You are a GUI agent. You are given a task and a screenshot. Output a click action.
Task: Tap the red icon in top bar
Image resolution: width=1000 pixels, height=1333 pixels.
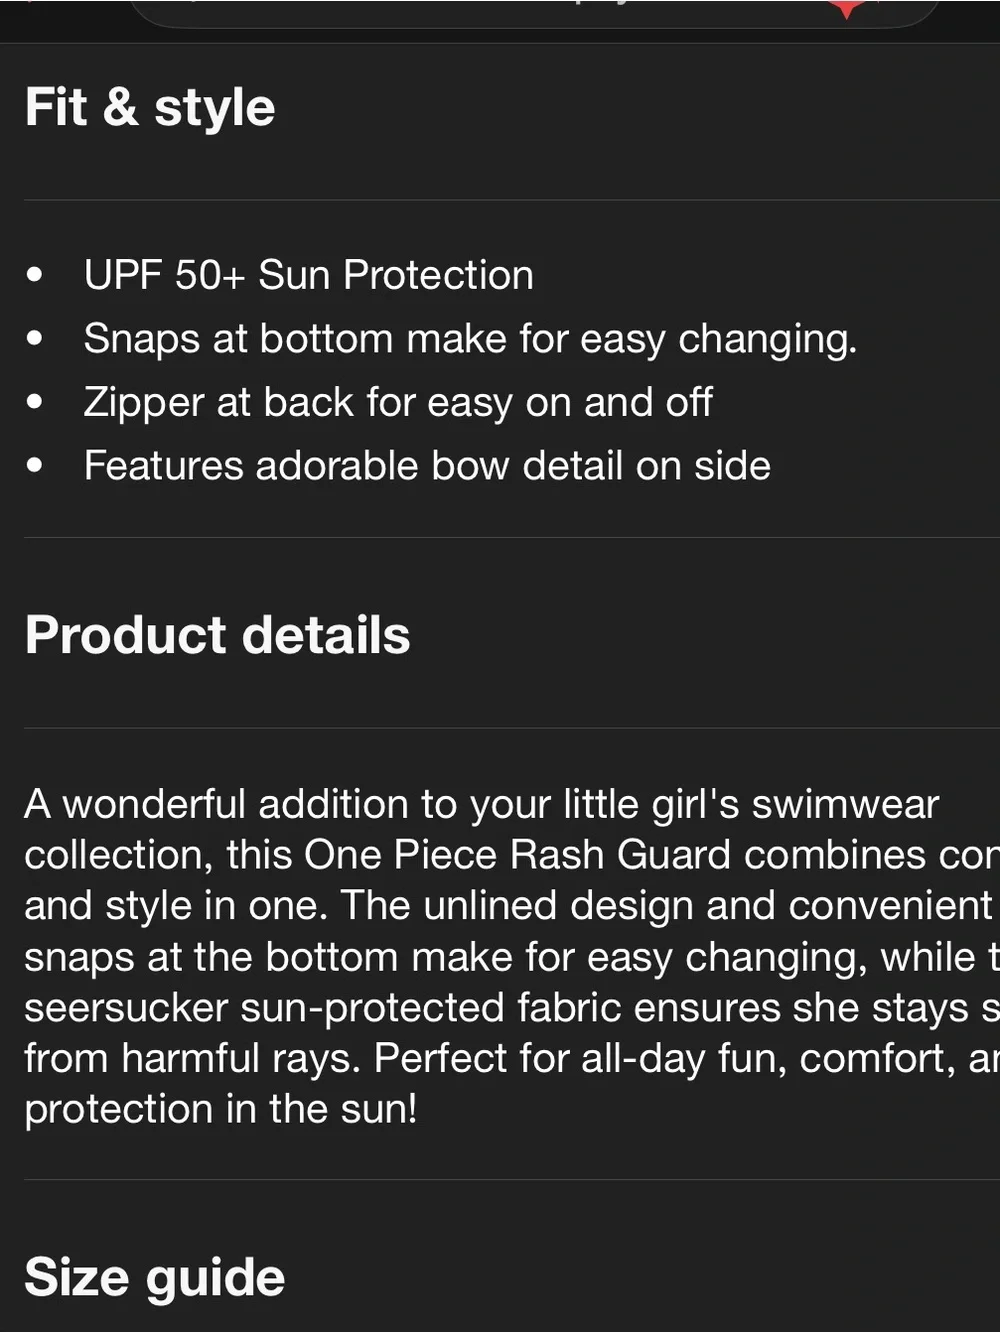click(847, 8)
